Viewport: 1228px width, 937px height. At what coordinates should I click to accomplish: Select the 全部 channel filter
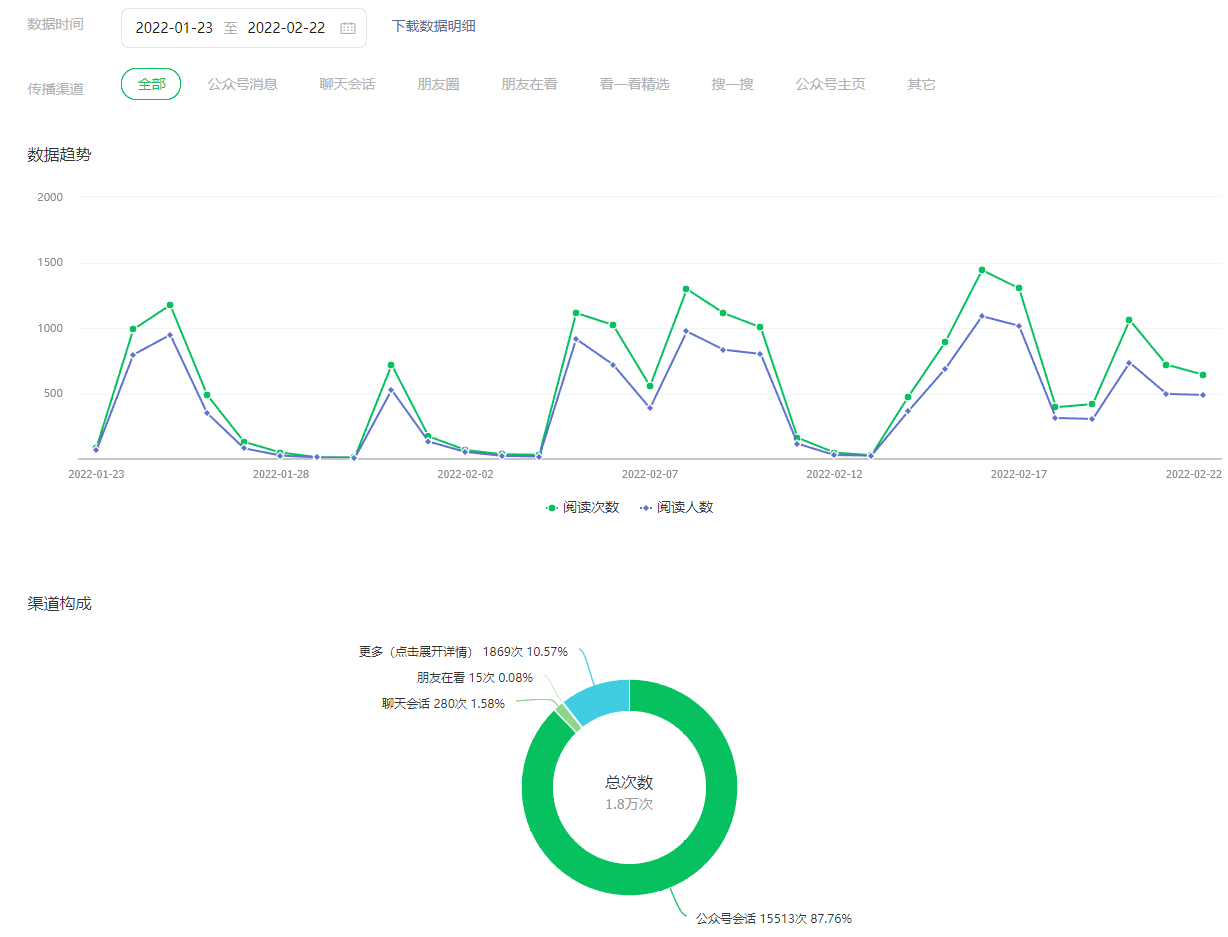[151, 84]
